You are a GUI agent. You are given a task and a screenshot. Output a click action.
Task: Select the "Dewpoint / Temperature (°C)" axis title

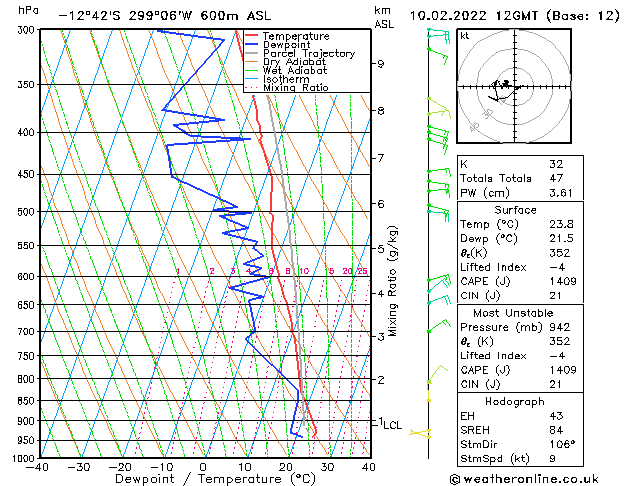pos(215,479)
